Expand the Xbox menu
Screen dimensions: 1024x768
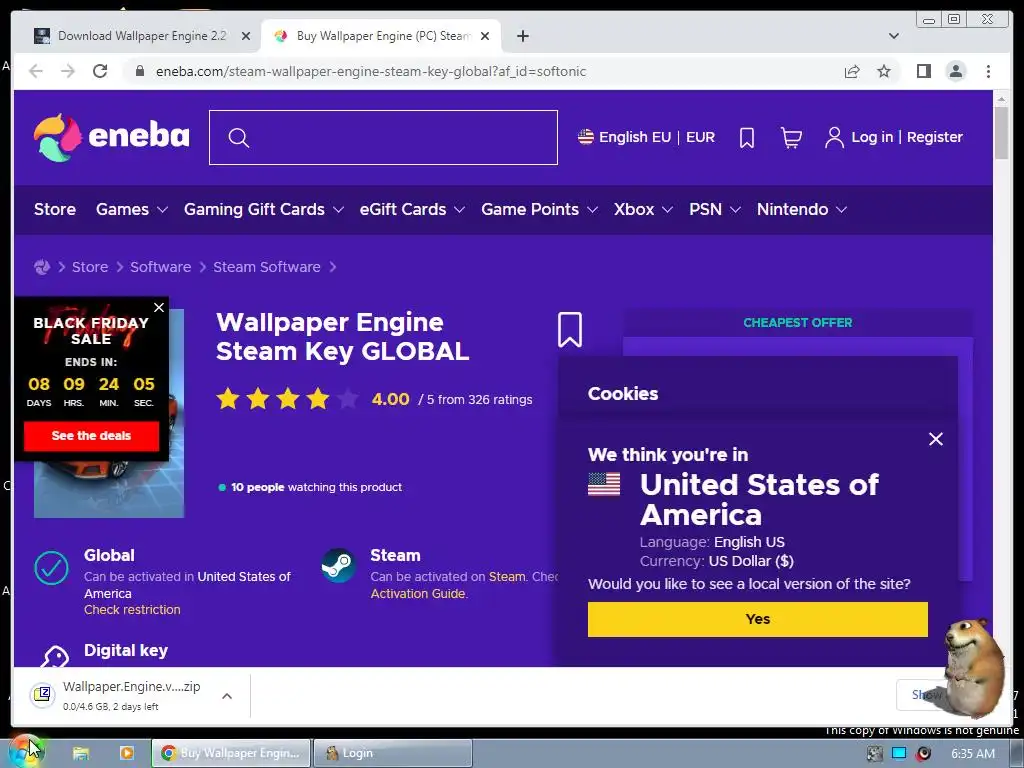coord(643,210)
